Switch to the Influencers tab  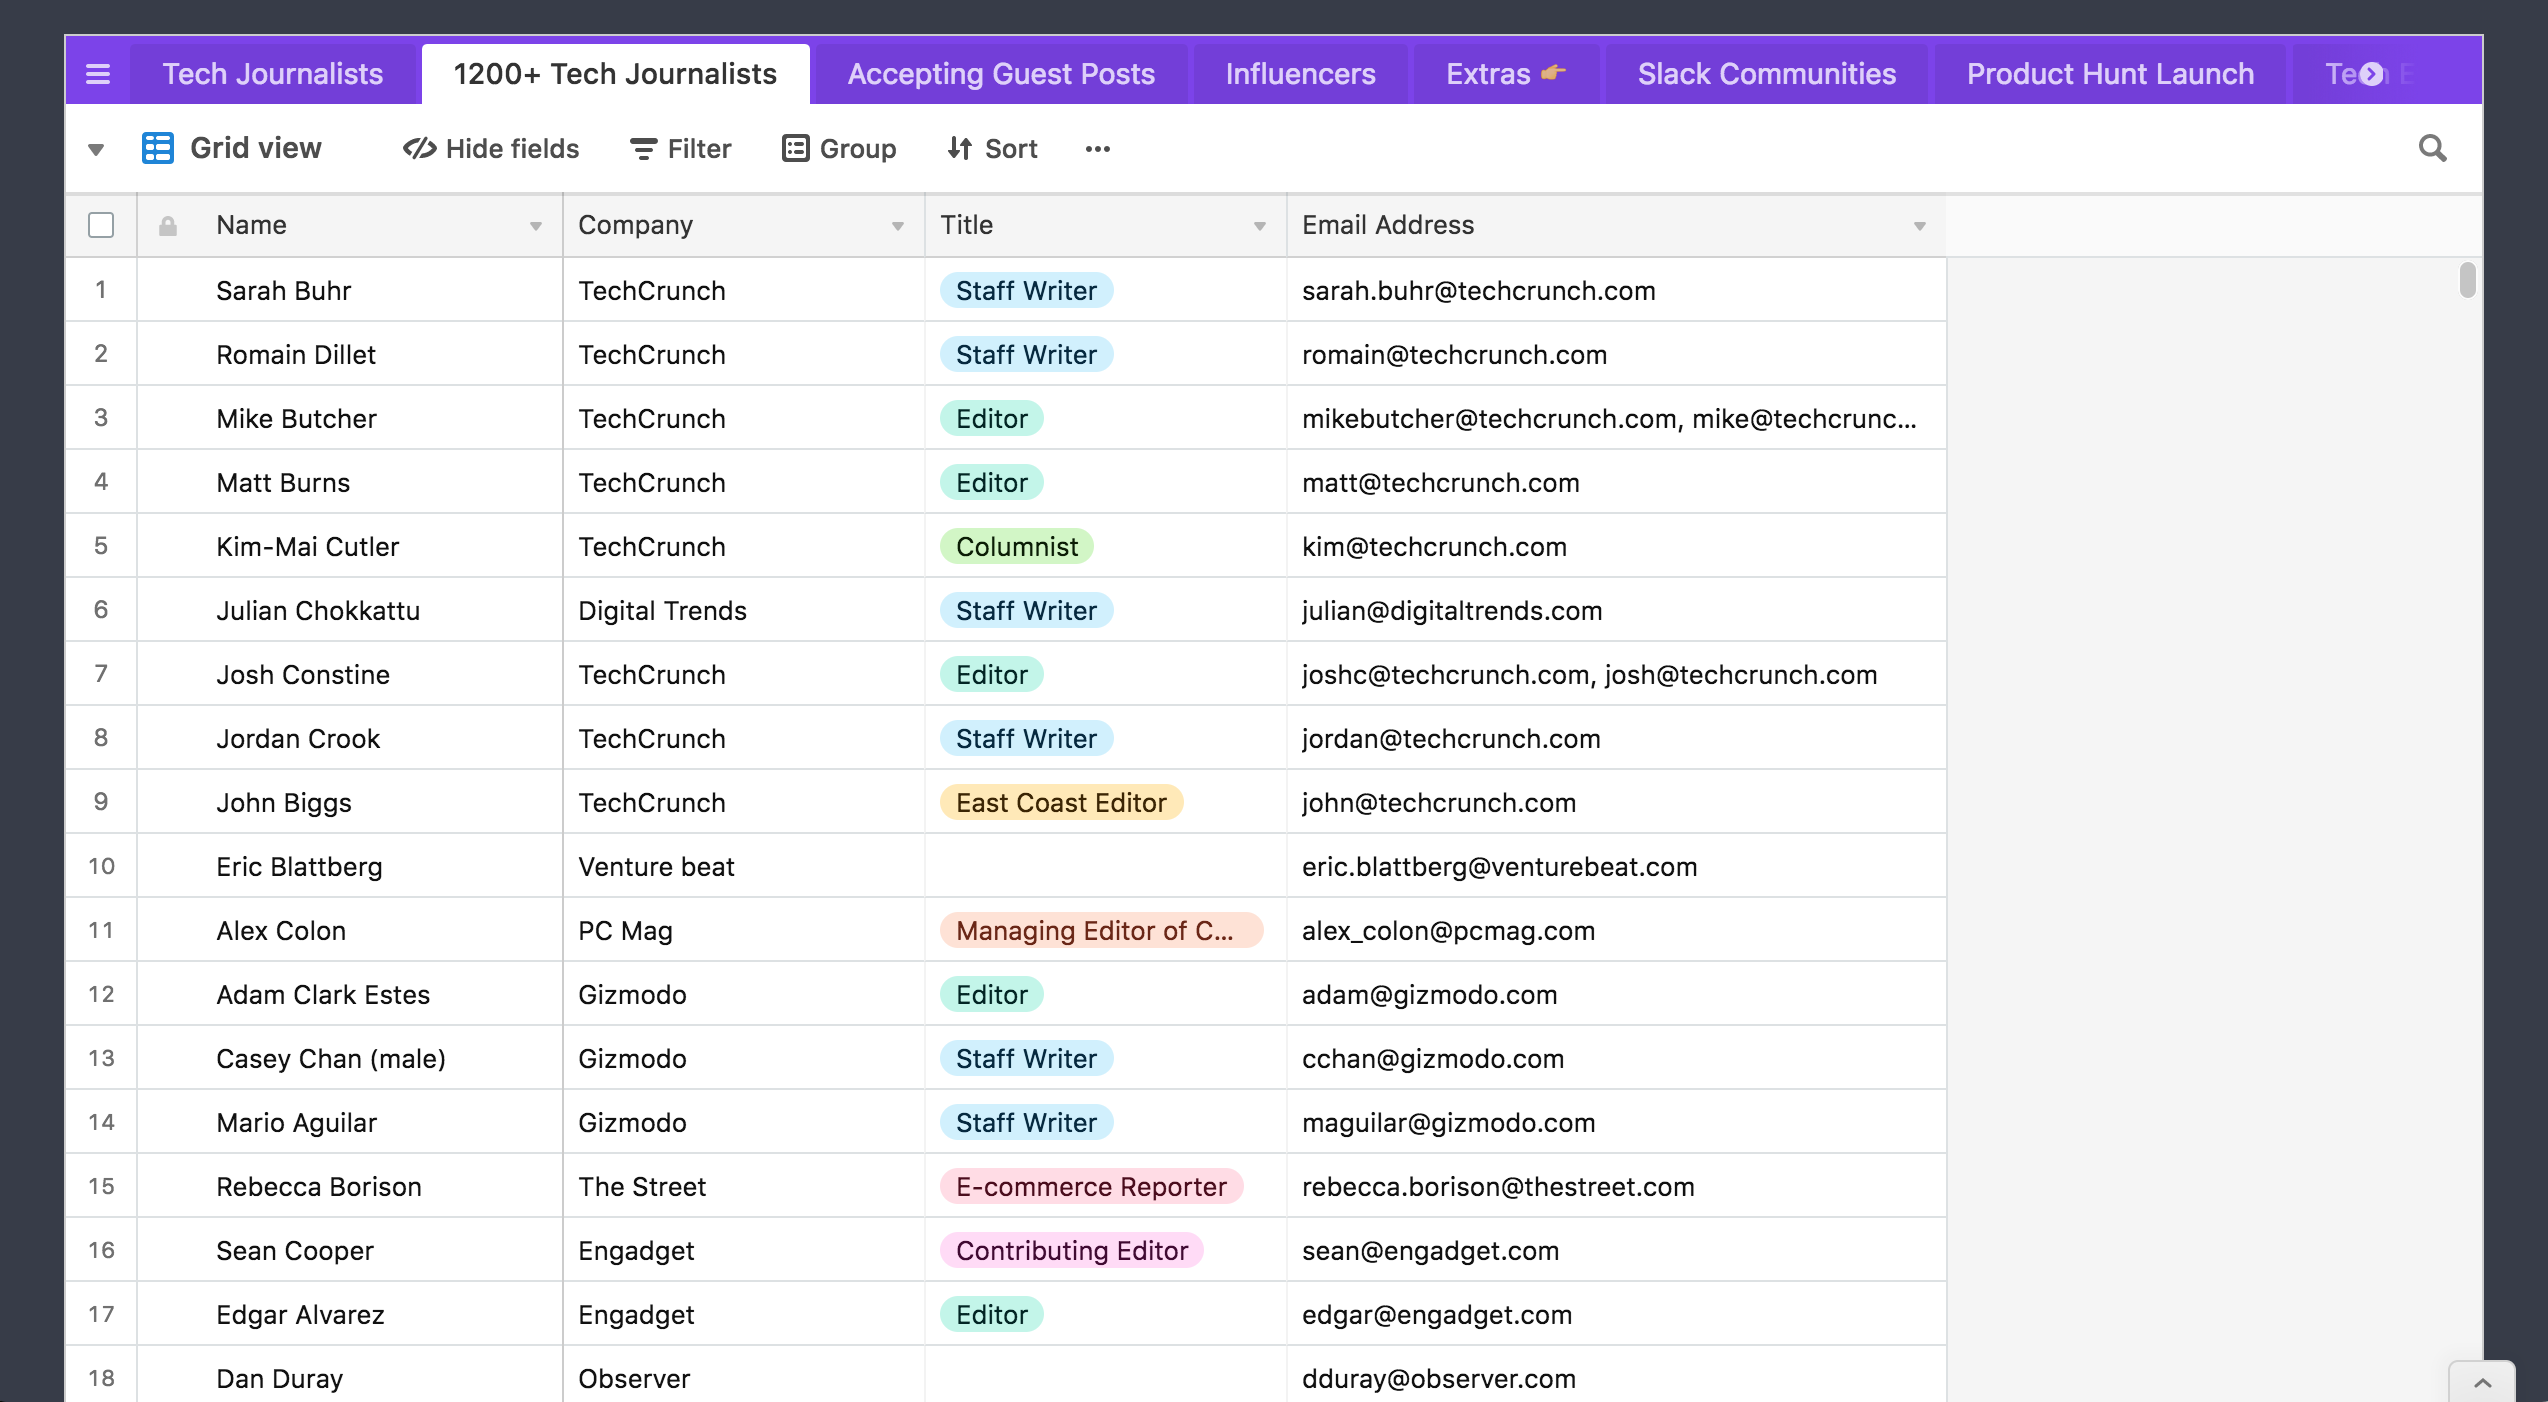1300,74
